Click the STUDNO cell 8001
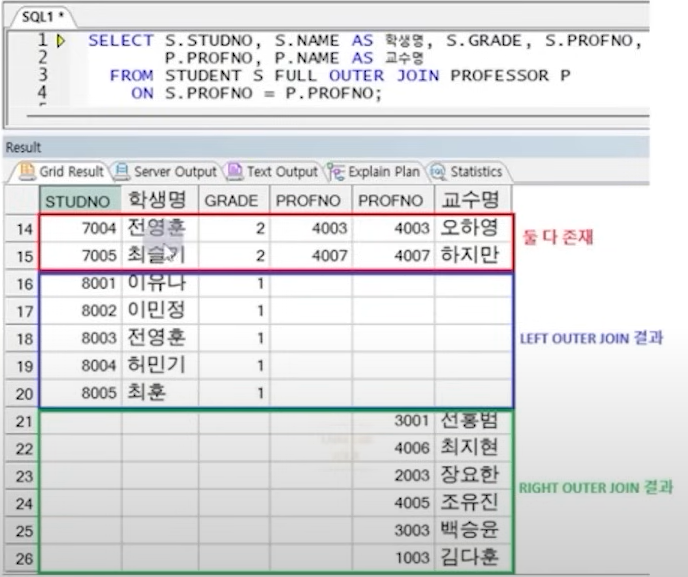This screenshot has width=688, height=577. click(80, 283)
